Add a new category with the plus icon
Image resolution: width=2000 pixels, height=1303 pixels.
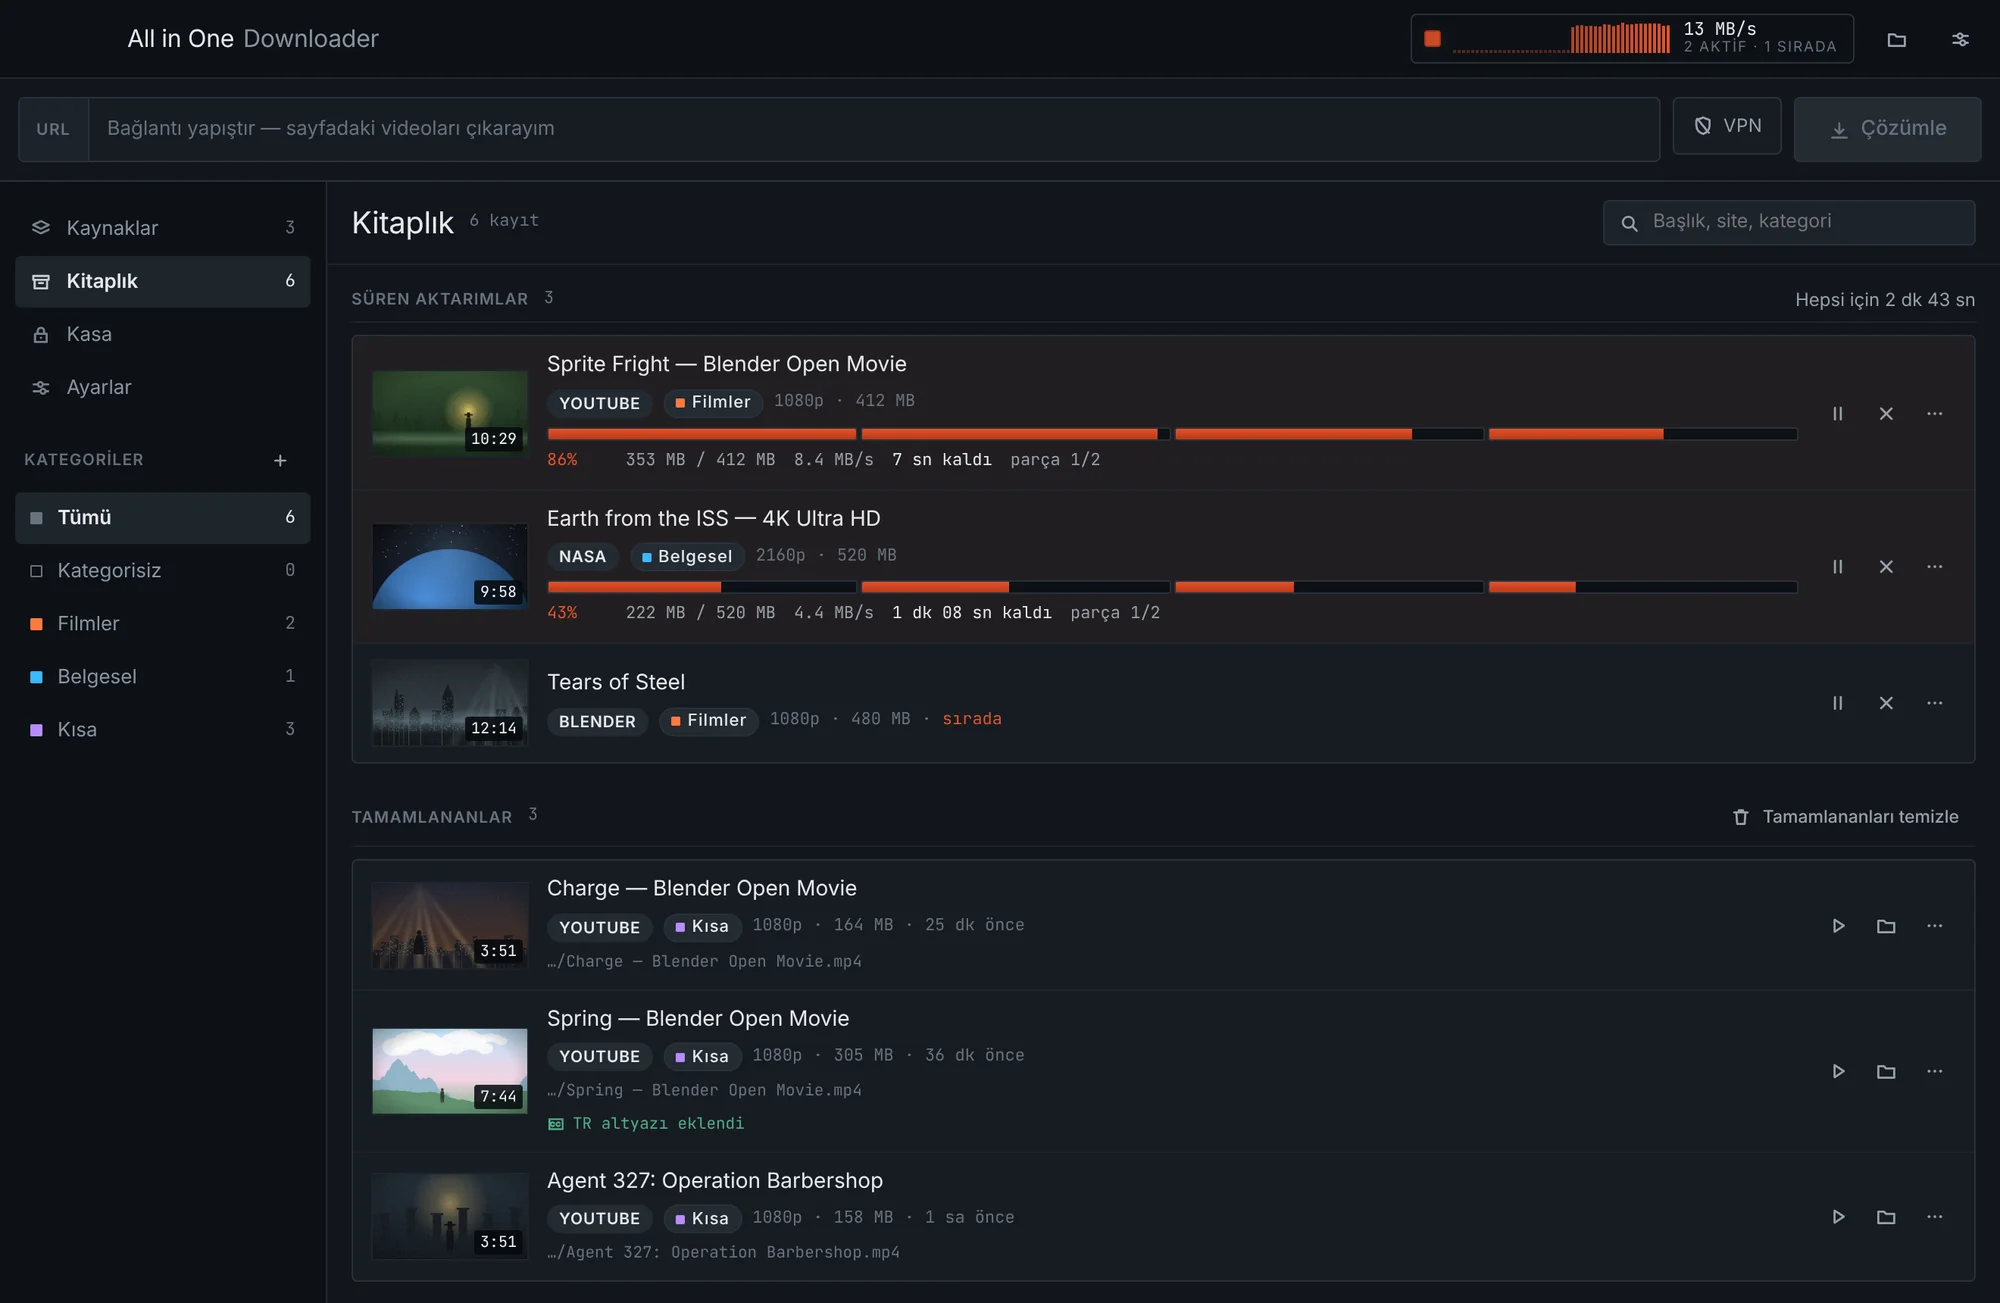[280, 460]
